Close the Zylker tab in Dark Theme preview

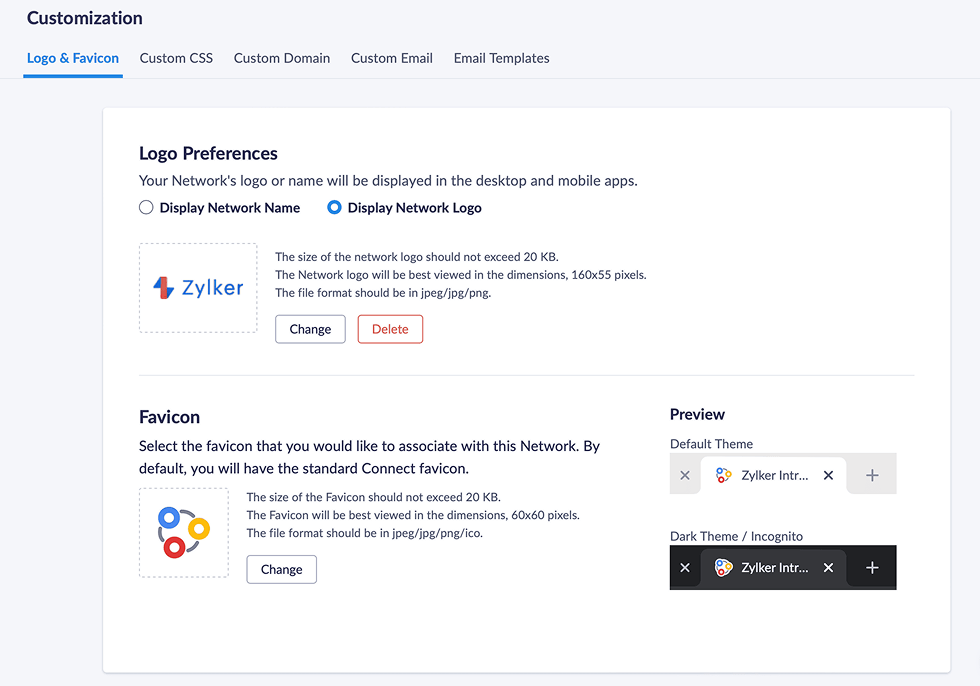(x=828, y=568)
